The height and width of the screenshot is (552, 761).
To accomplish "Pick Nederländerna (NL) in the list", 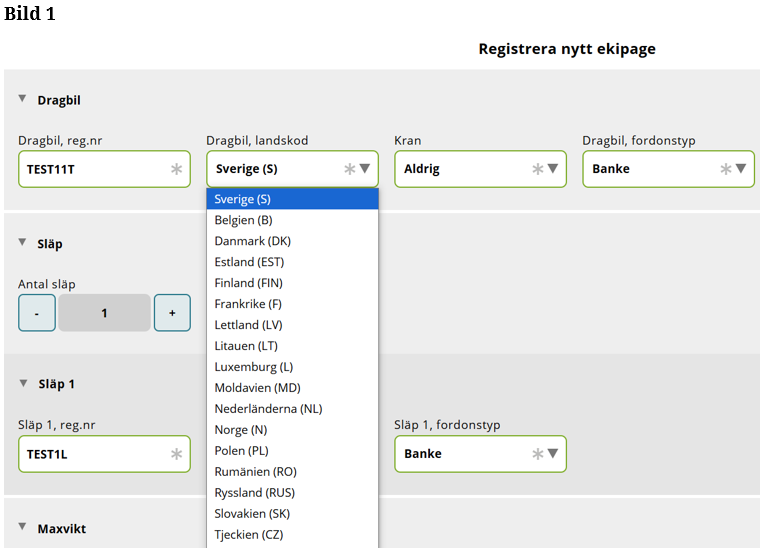I will [292, 409].
